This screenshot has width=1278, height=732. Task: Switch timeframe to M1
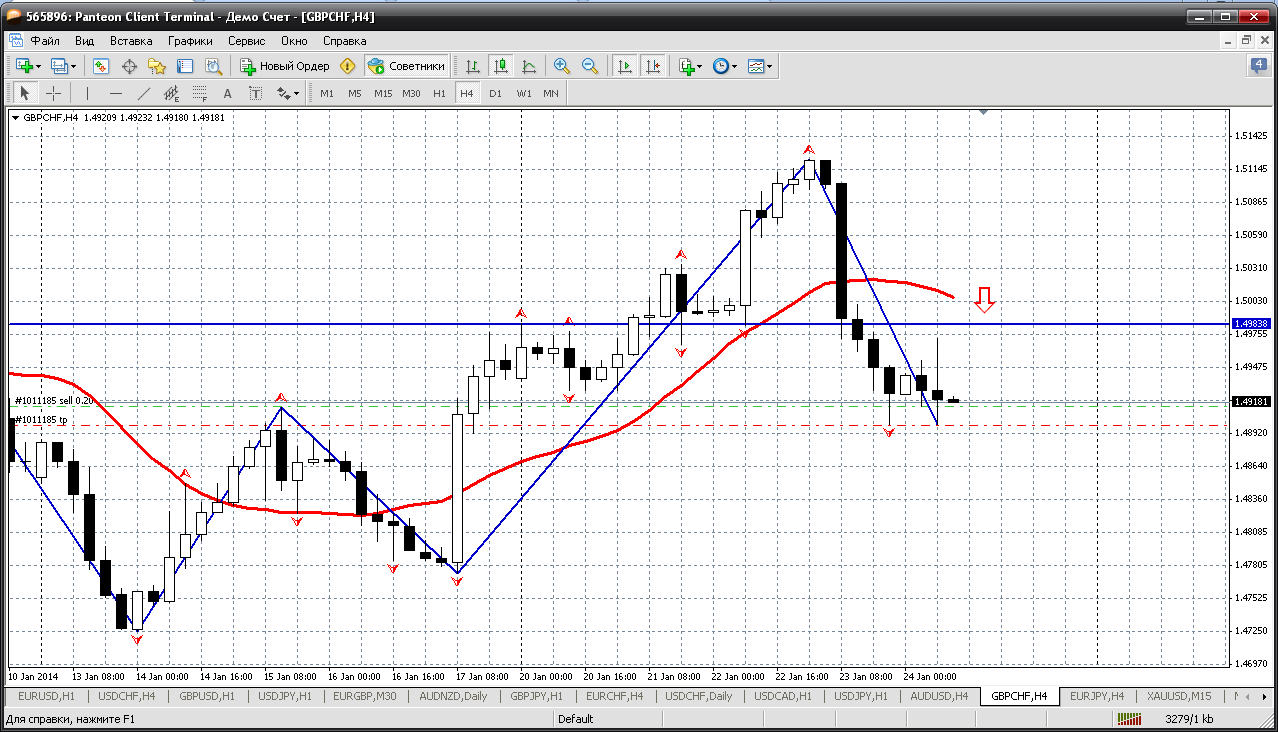click(x=327, y=93)
